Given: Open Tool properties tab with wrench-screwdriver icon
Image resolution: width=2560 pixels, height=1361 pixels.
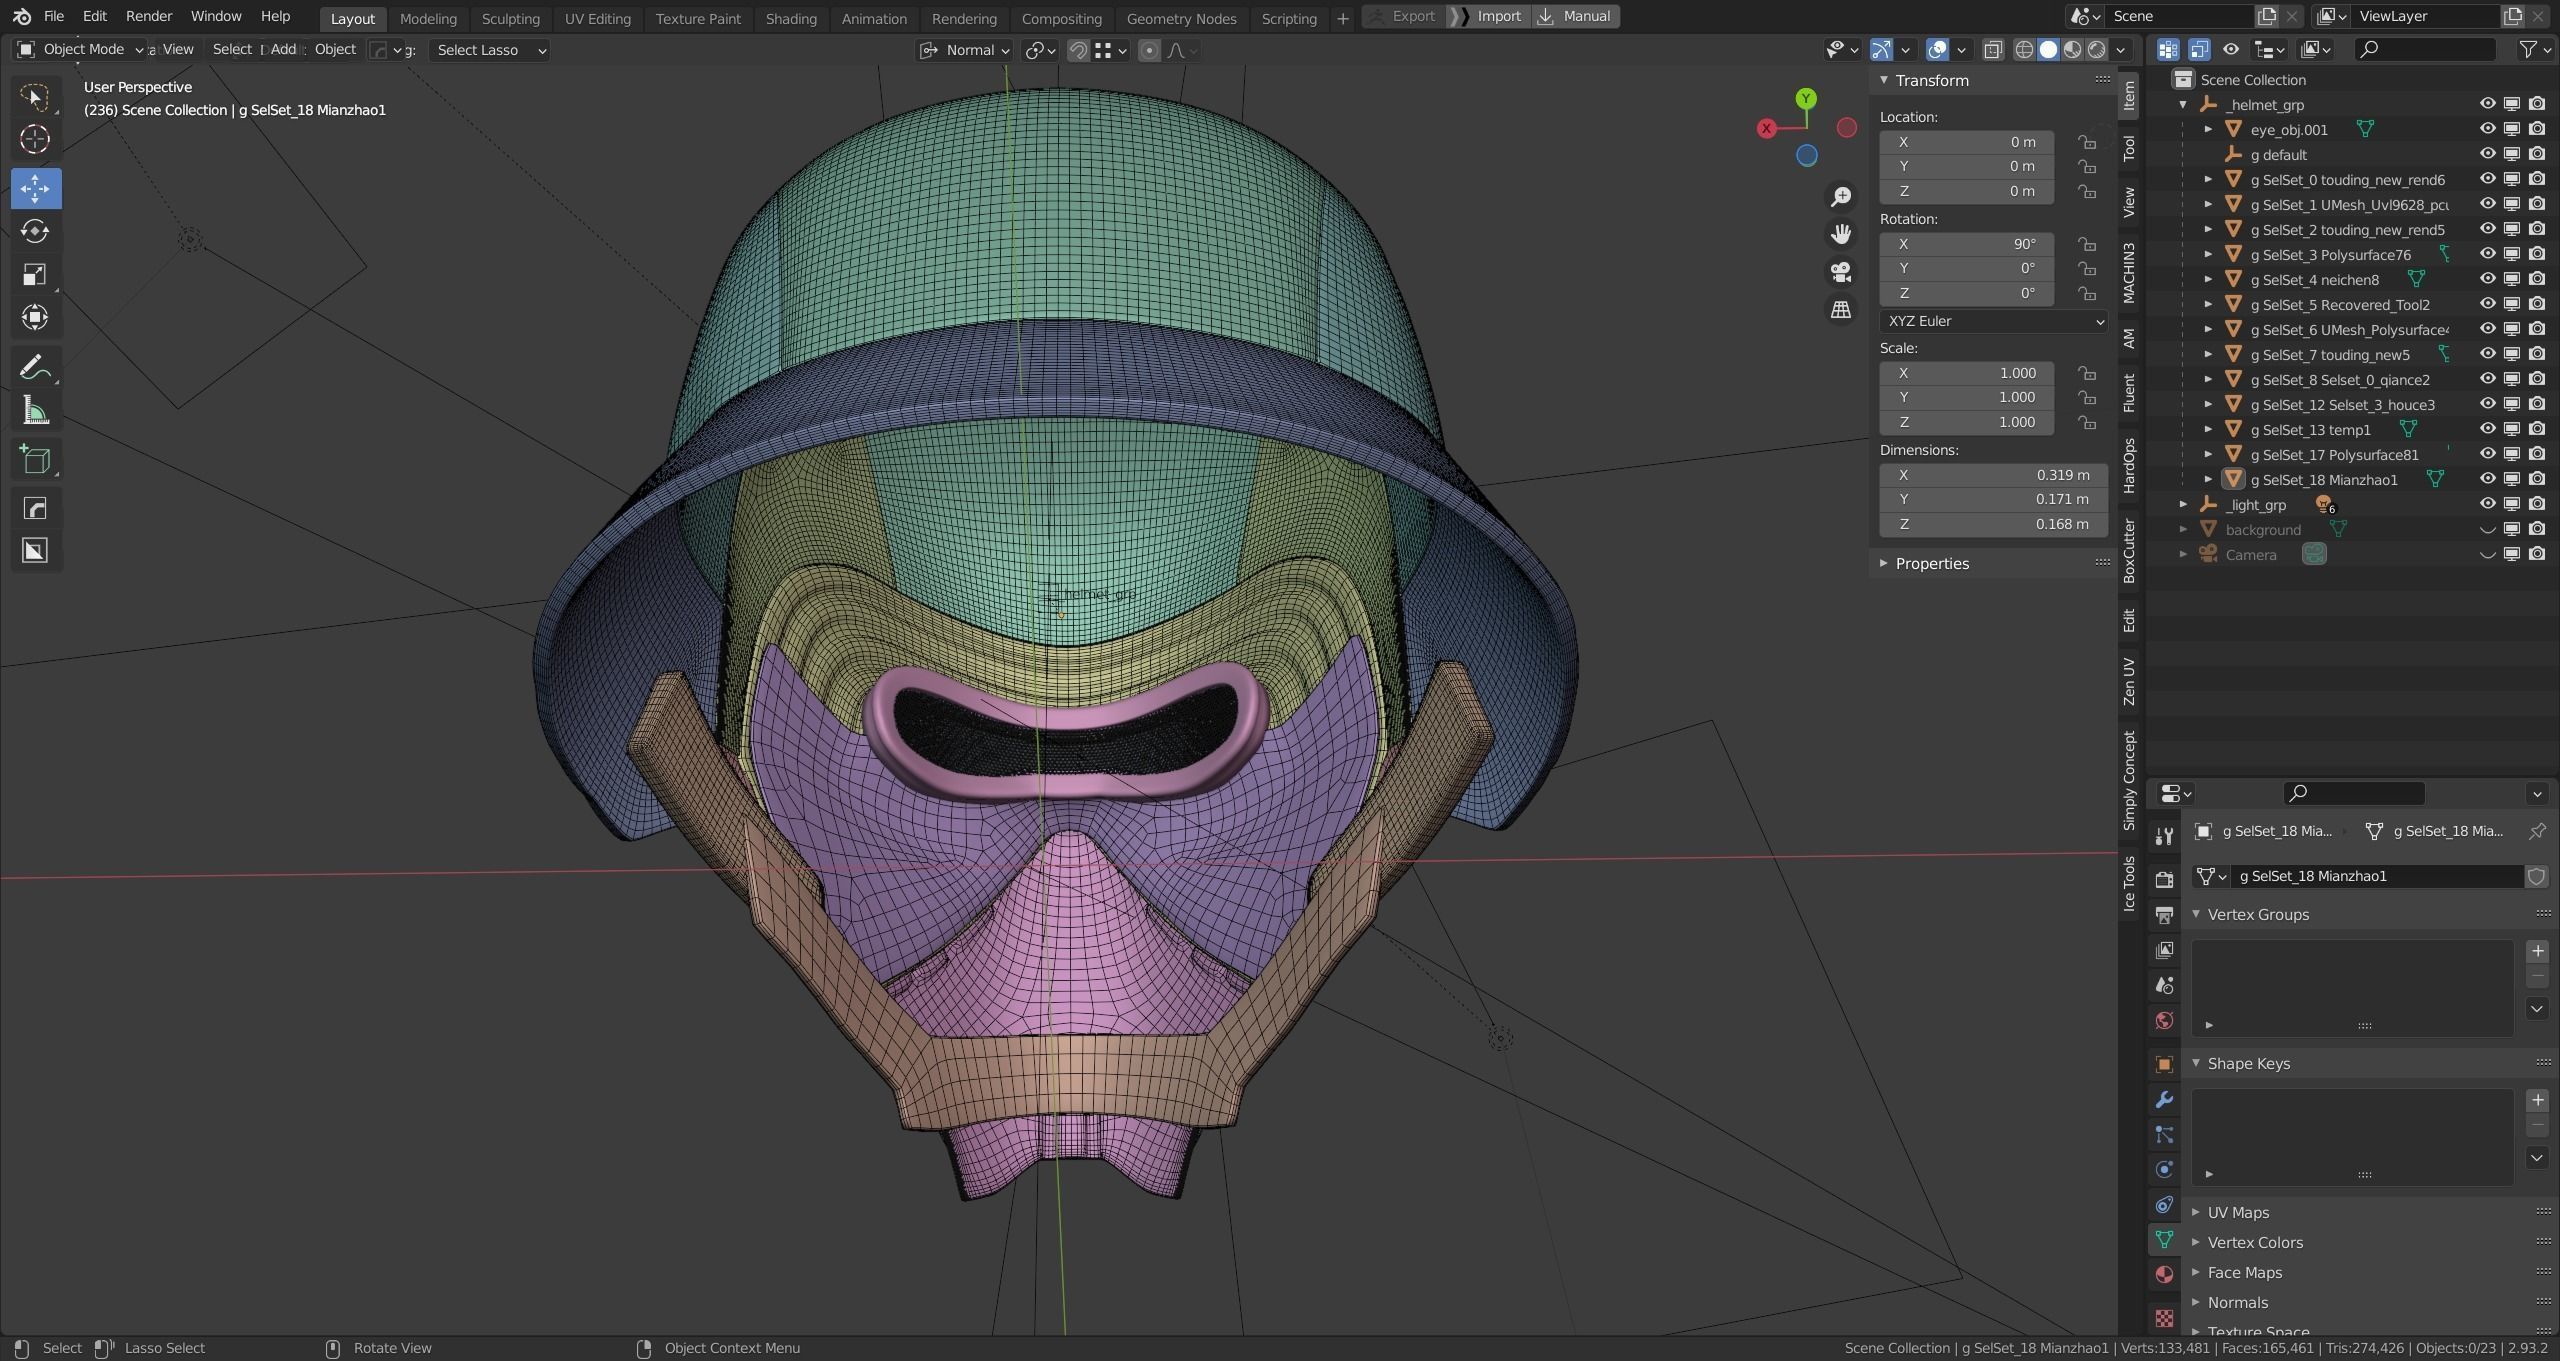Looking at the screenshot, I should coord(2164,837).
